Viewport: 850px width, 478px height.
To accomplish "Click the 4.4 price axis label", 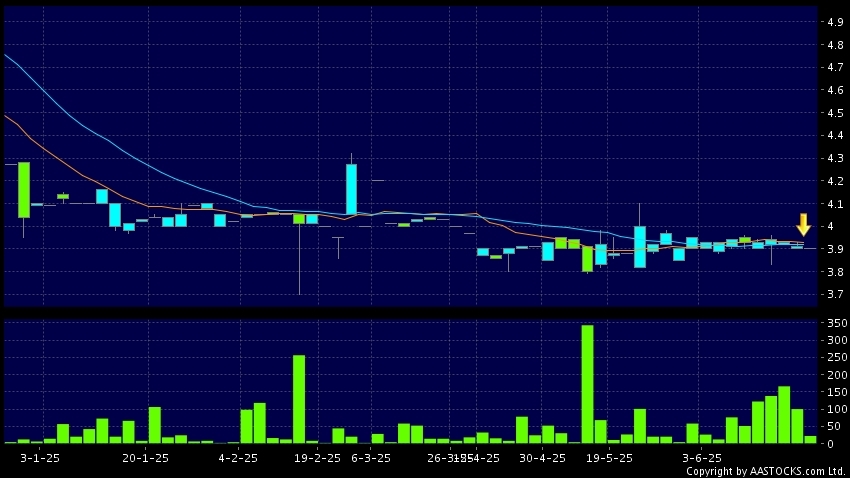I will tap(835, 135).
